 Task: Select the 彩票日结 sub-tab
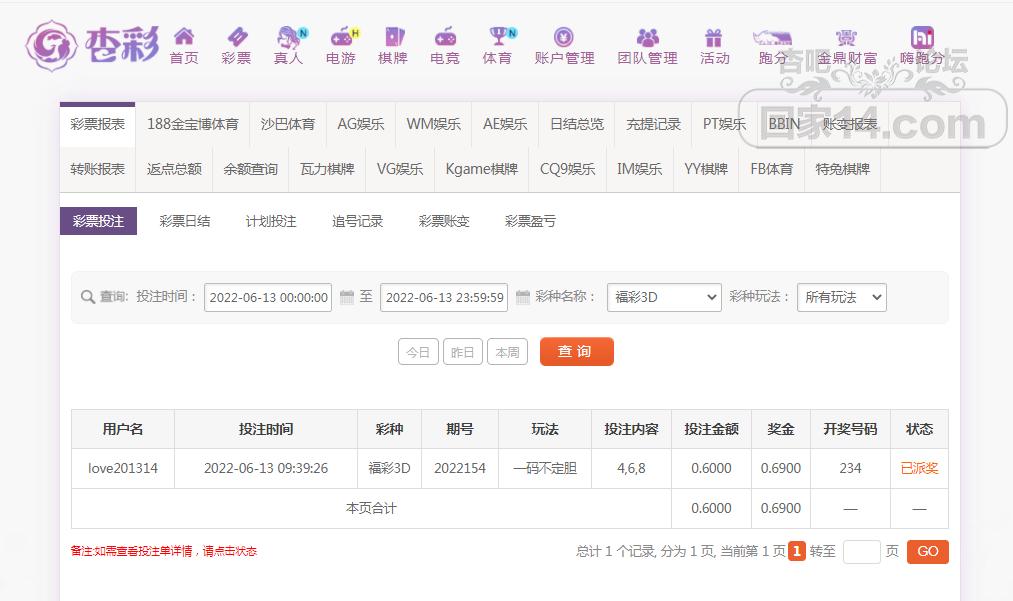click(x=185, y=221)
